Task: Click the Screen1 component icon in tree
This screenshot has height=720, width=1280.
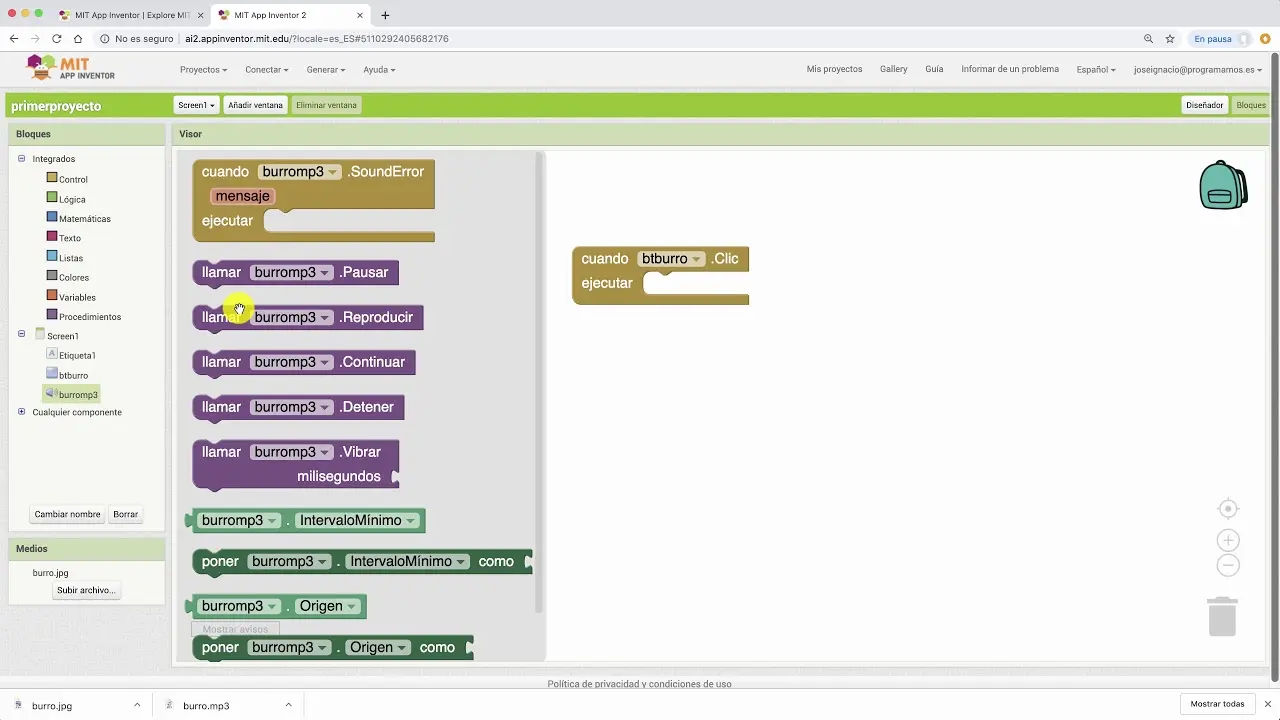Action: coord(40,334)
